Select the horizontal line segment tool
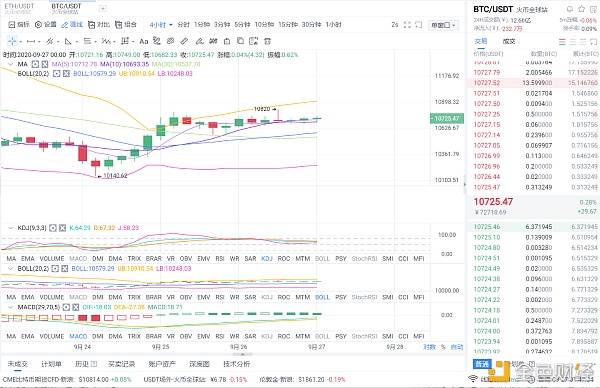600x388 pixels. point(31,41)
